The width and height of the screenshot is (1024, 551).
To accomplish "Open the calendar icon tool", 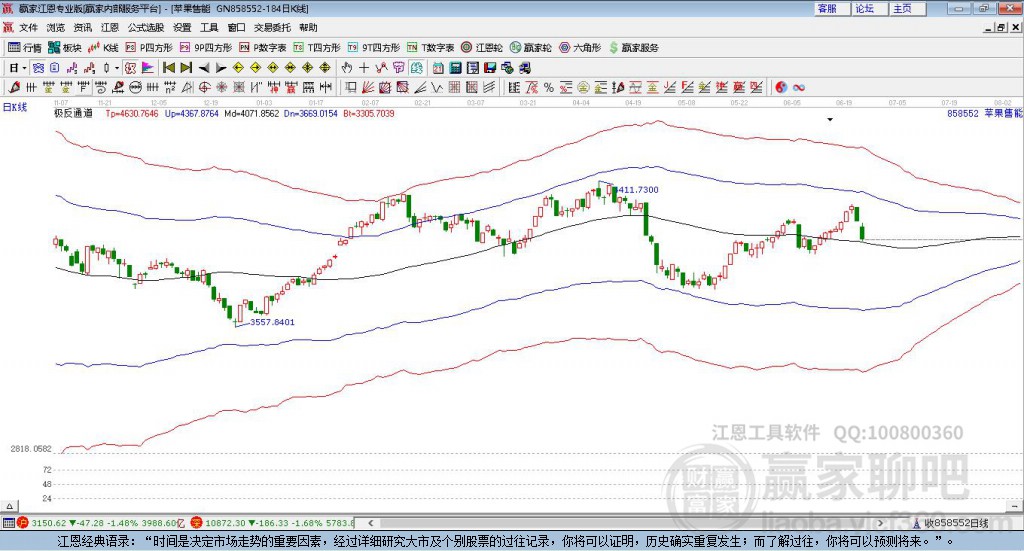I will tap(438, 68).
